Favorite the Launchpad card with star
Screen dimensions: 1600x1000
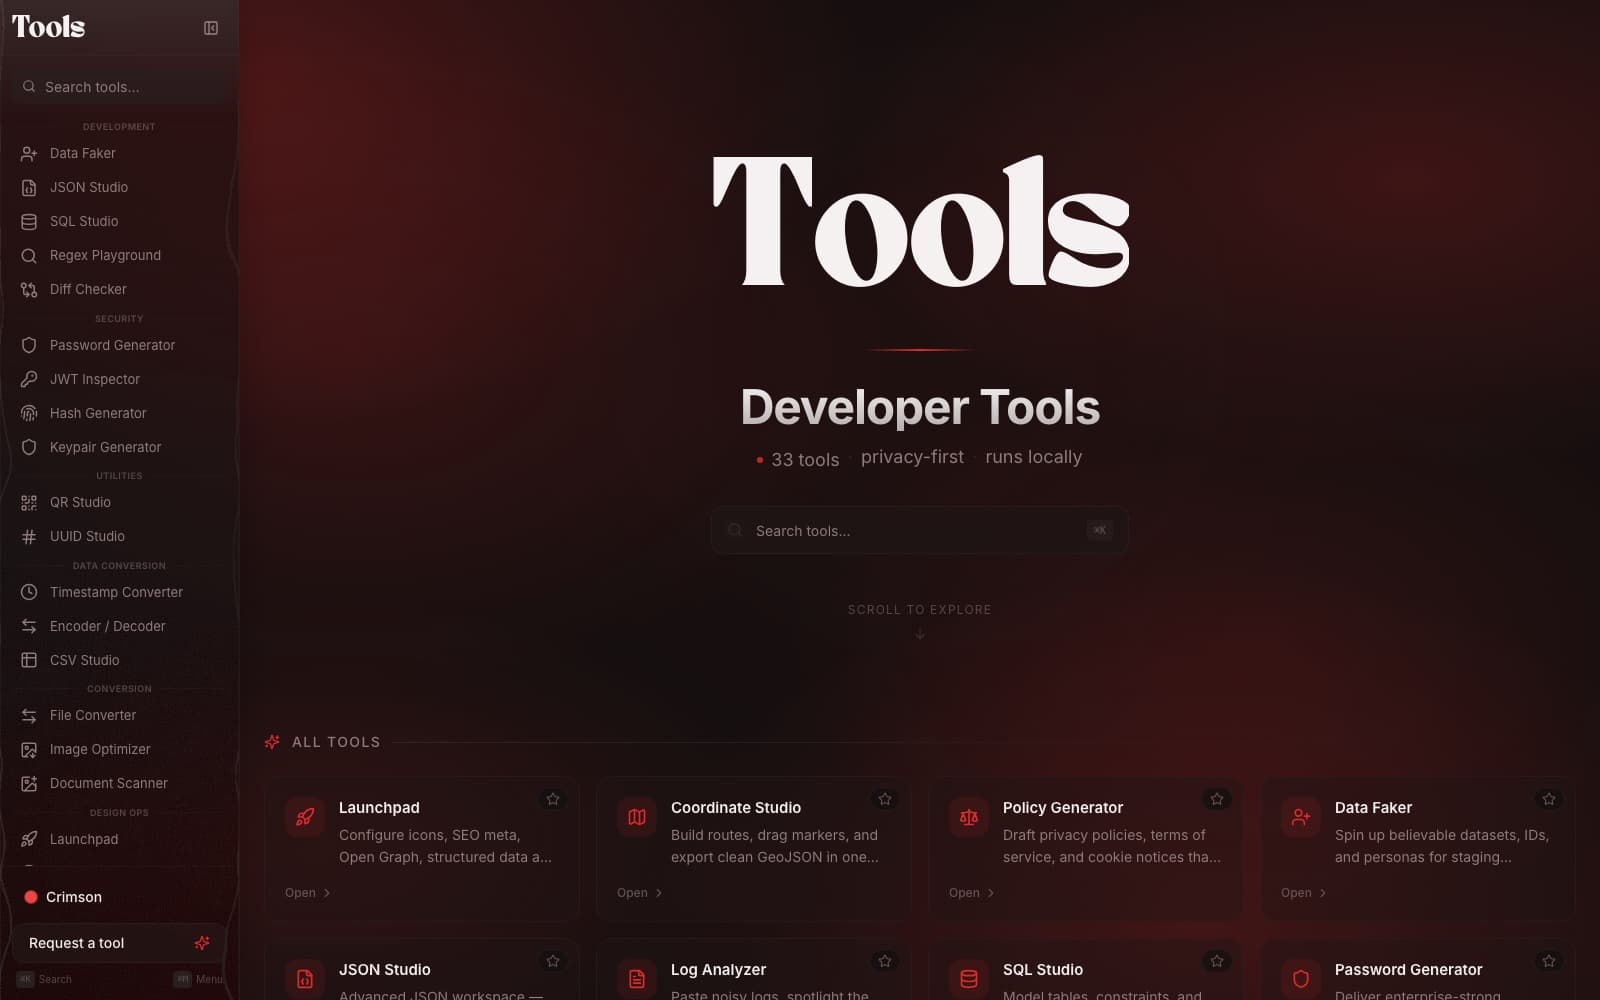click(553, 799)
